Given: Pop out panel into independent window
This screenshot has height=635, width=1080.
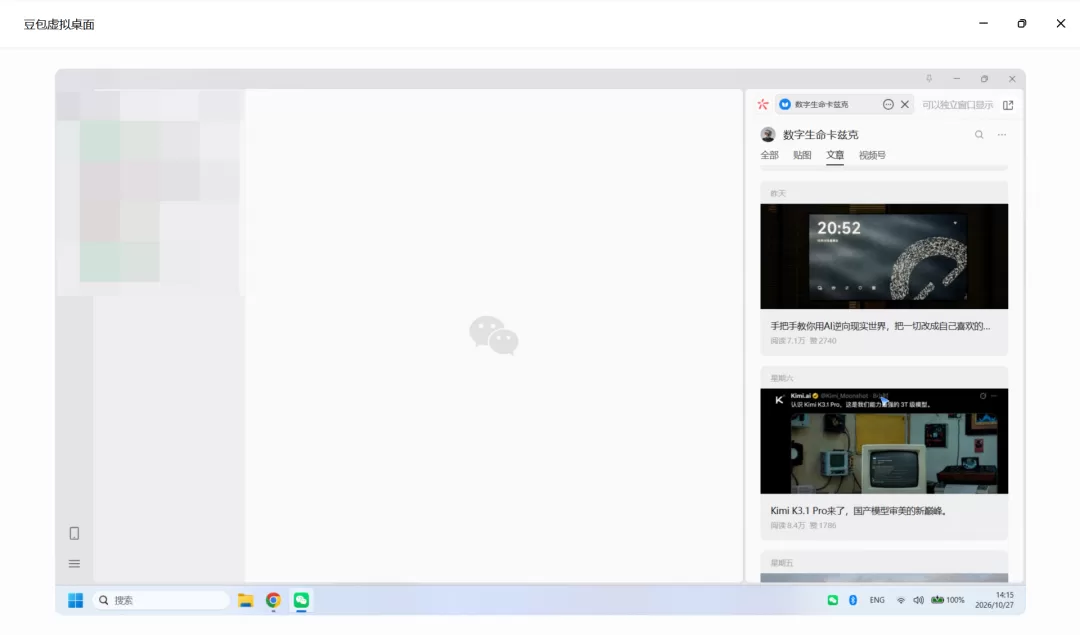Looking at the screenshot, I should click(1008, 105).
